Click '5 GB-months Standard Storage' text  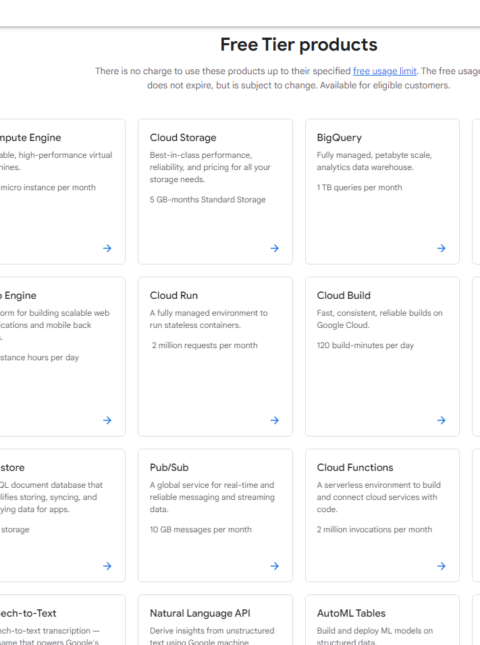[x=208, y=200]
